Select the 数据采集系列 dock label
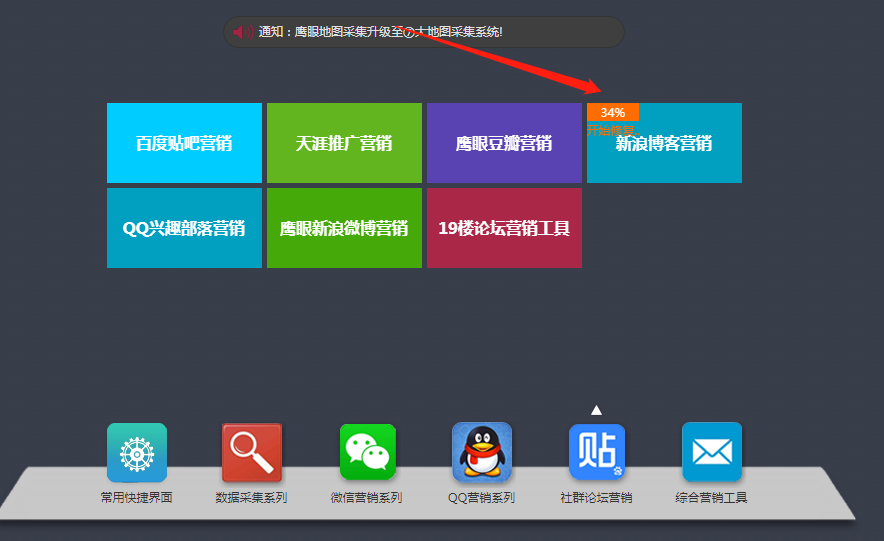 [x=251, y=498]
